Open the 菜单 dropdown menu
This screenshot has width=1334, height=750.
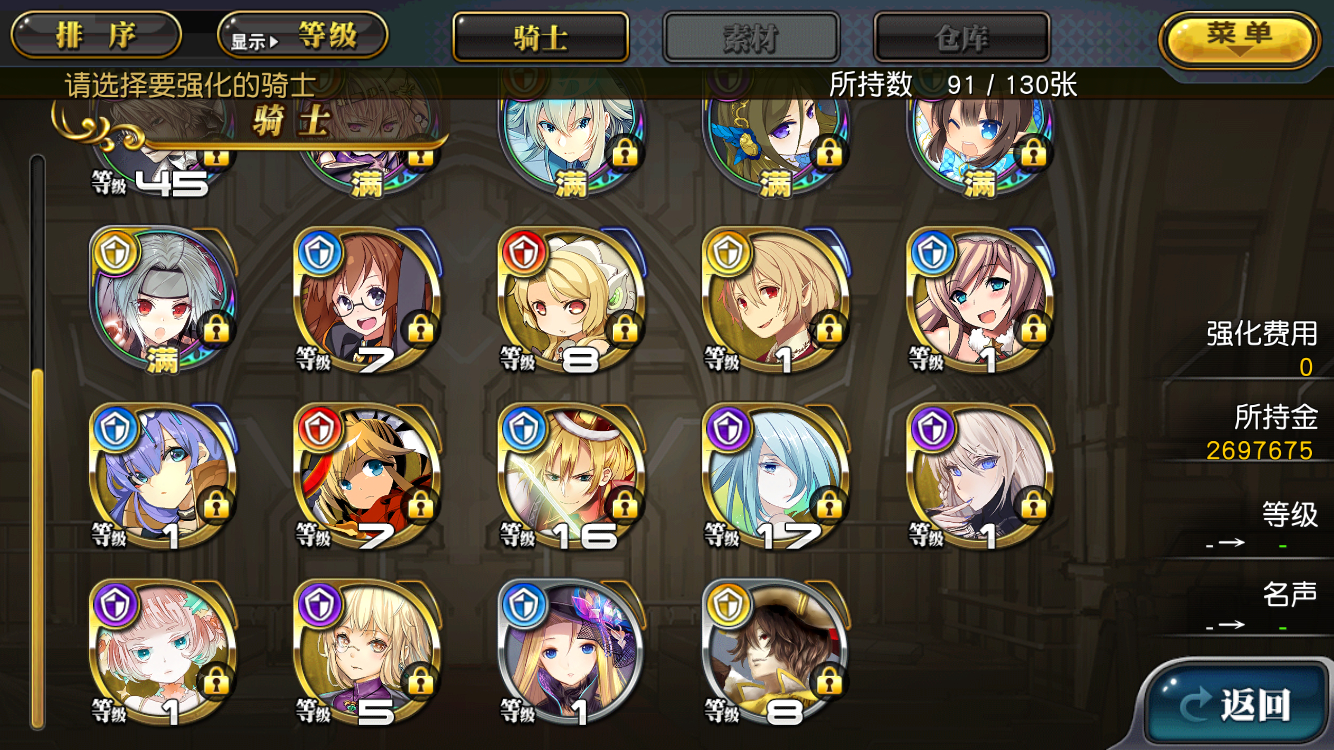1240,40
